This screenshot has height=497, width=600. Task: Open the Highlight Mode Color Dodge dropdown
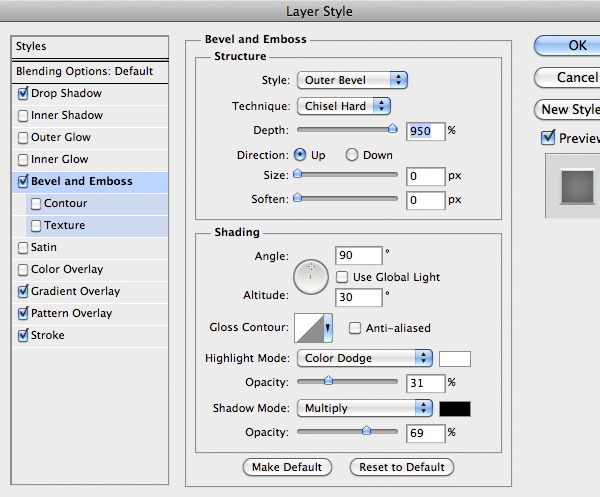[364, 358]
